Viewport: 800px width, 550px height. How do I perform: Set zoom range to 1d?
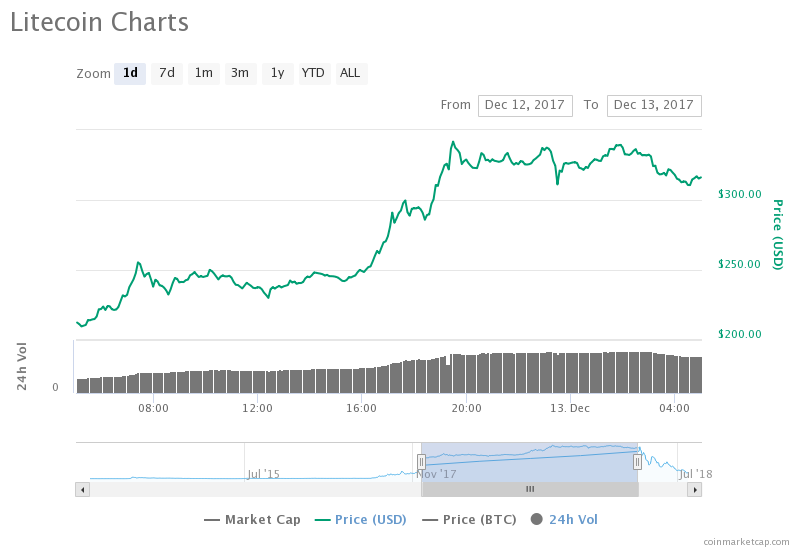click(130, 73)
